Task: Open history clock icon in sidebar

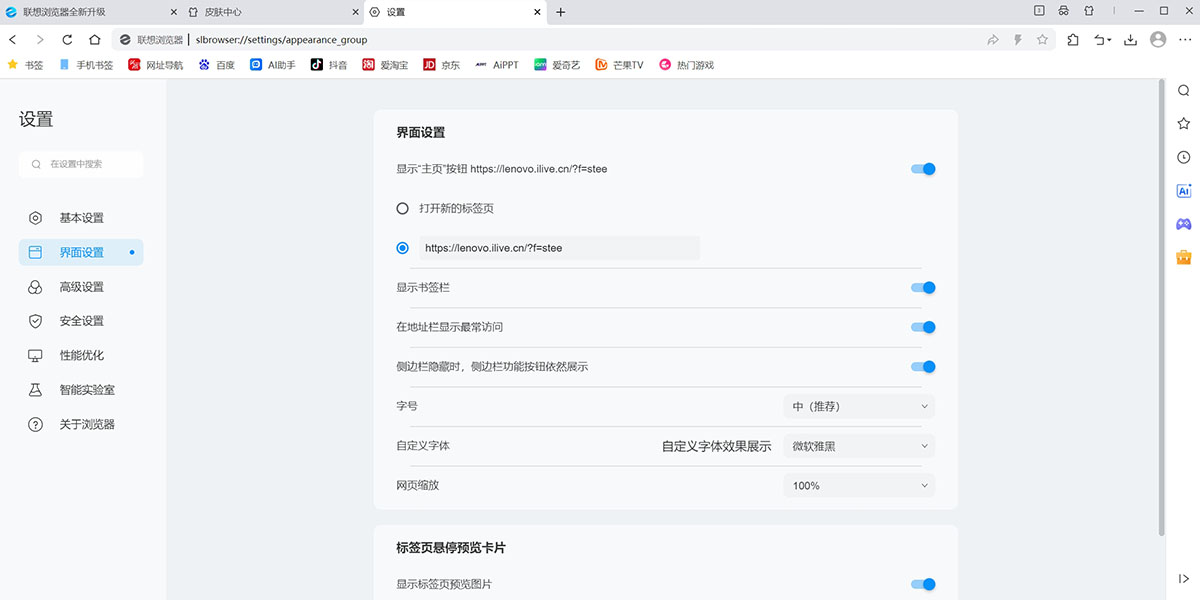Action: click(x=1184, y=157)
